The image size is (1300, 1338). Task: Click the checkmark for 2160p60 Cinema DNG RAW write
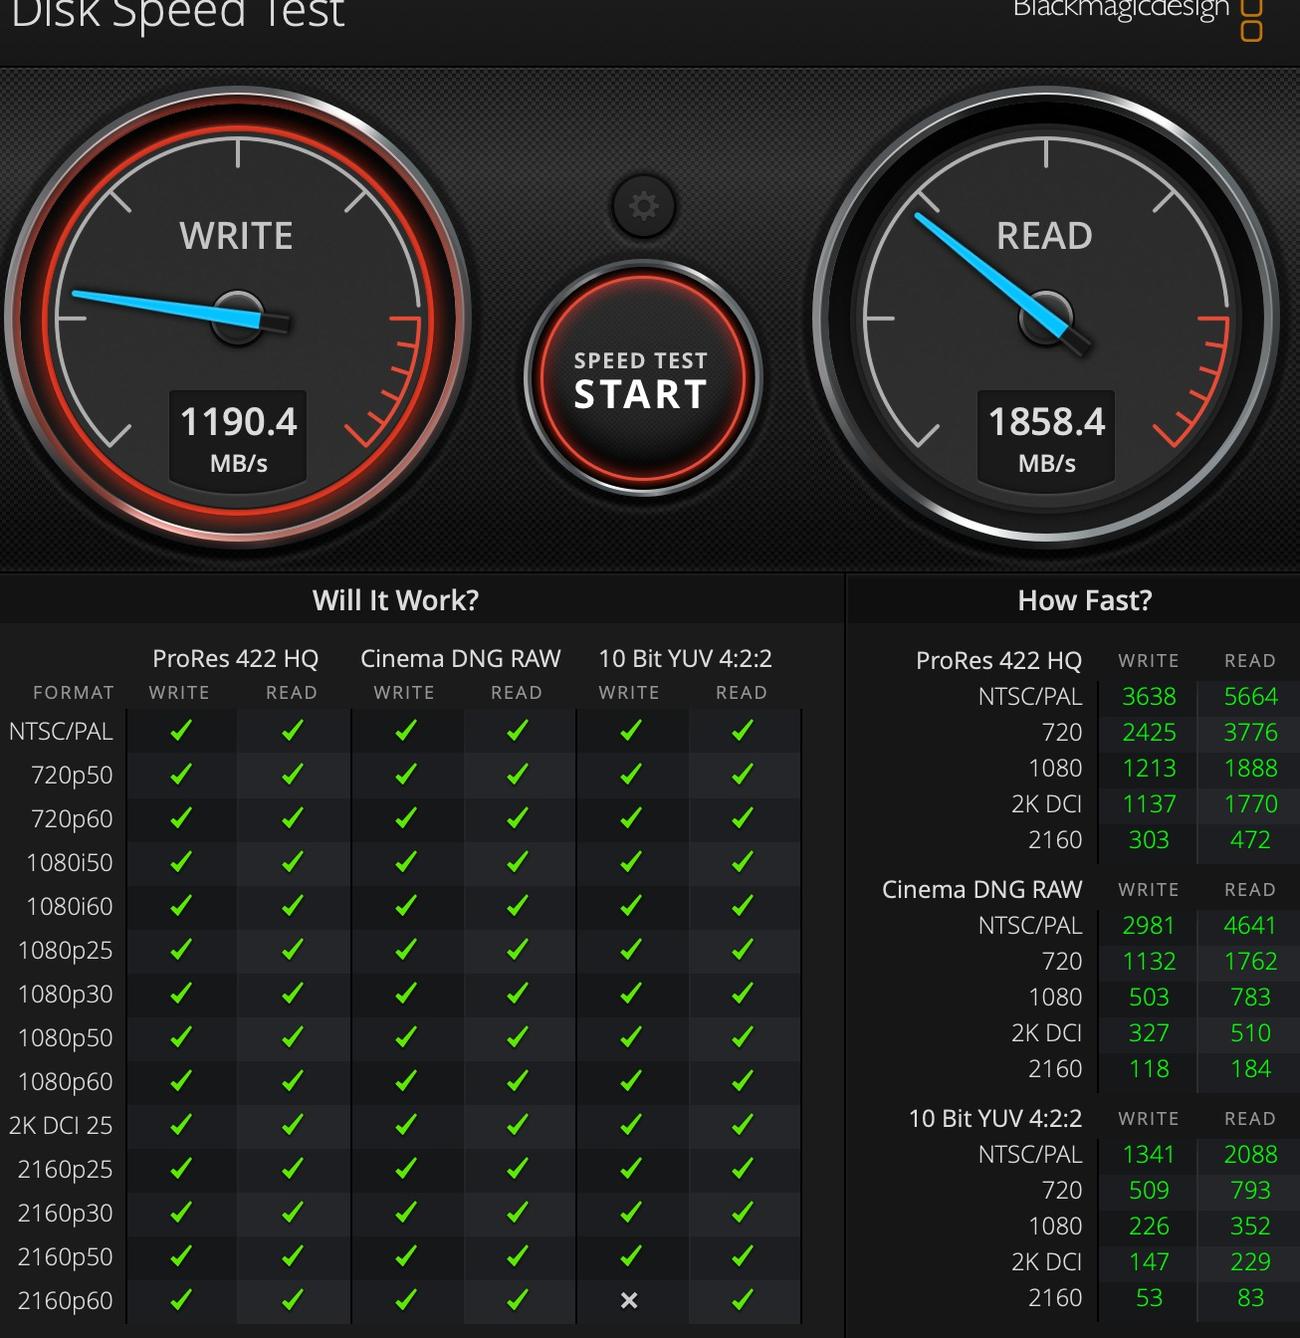[405, 1300]
